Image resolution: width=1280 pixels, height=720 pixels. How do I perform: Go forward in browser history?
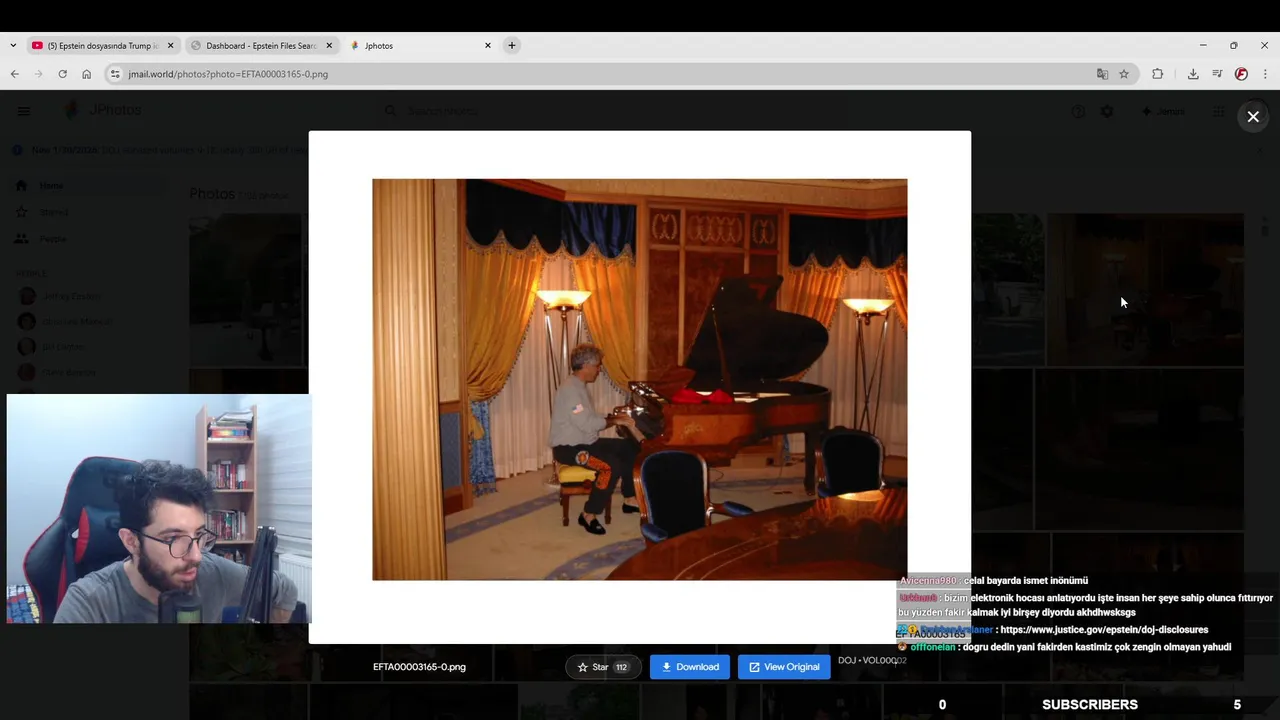(38, 74)
